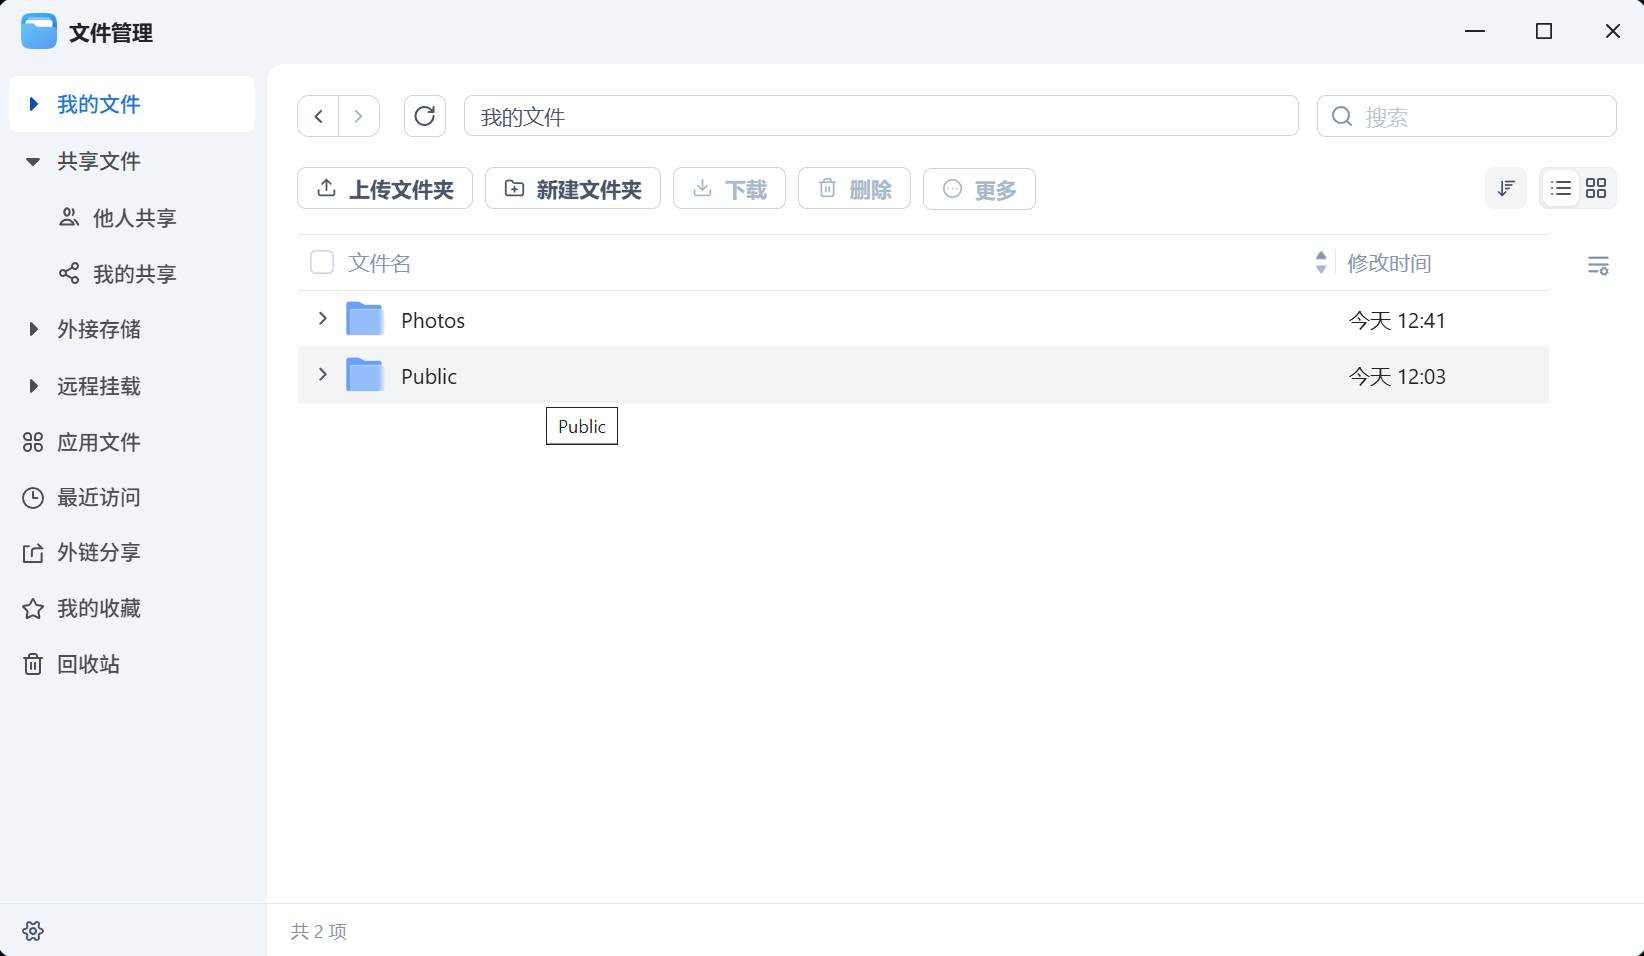
Task: Refresh the current folder listing
Action: 425,116
